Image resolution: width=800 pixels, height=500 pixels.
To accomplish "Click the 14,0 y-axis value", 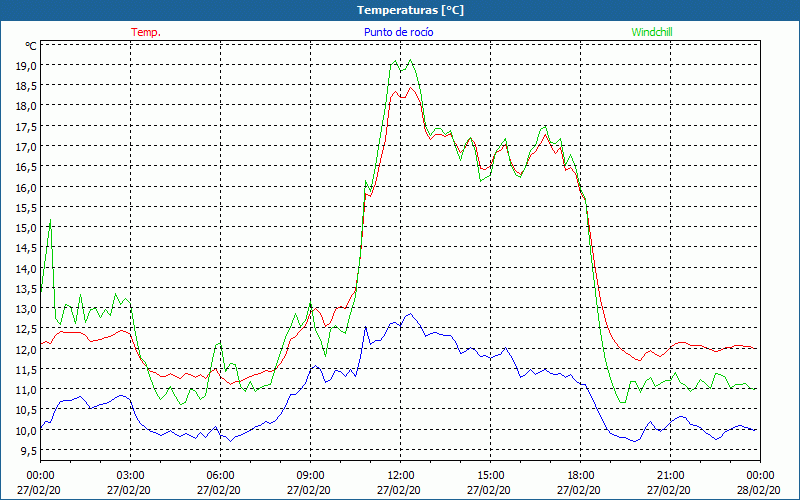I will click(x=27, y=268).
